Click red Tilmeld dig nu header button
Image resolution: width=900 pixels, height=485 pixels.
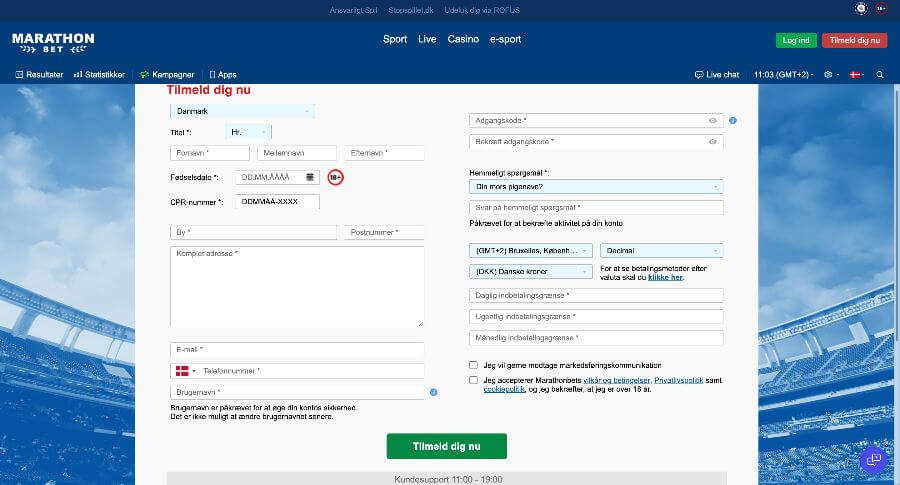[x=855, y=40]
